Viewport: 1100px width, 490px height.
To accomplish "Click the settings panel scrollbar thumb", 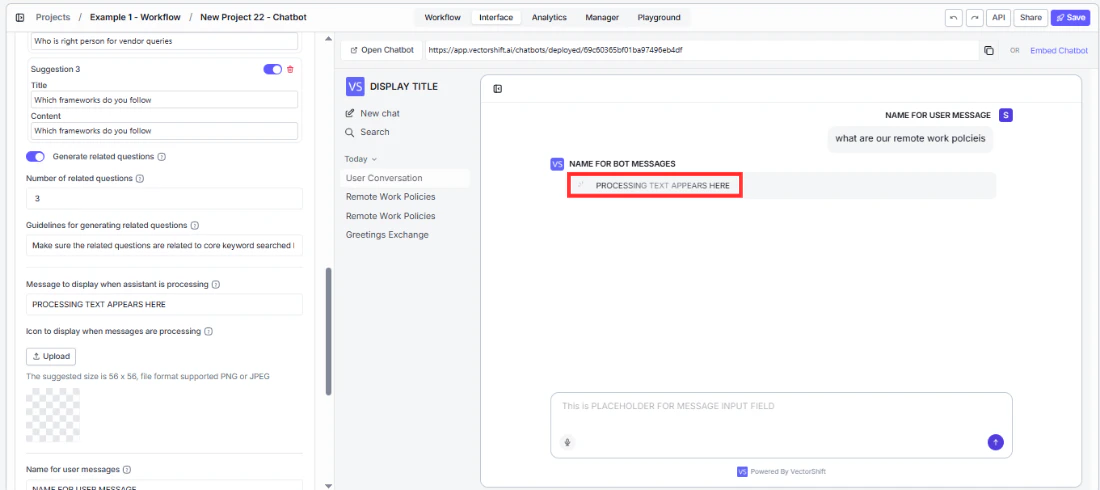I will pyautogui.click(x=328, y=331).
